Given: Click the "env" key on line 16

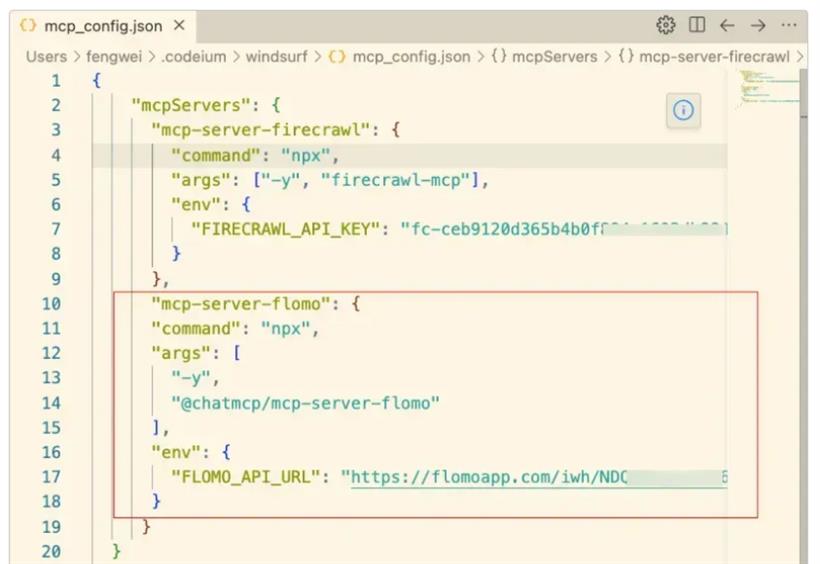Looking at the screenshot, I should click(176, 453).
